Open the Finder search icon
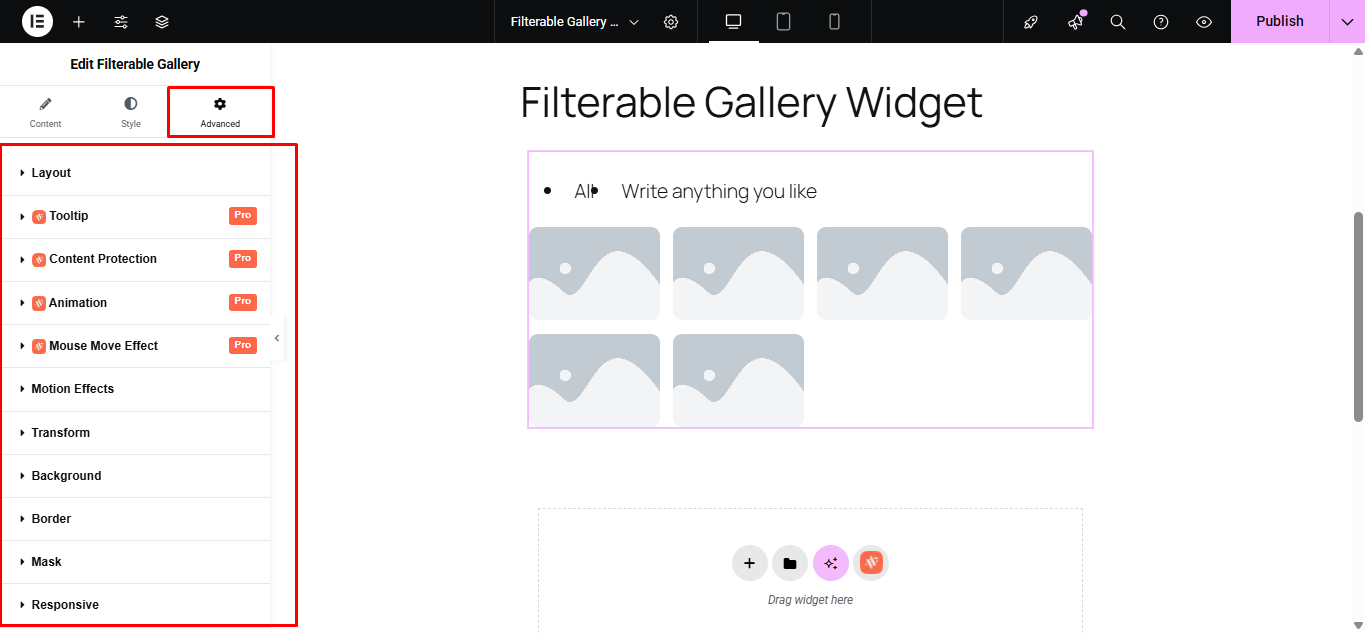 [x=1118, y=21]
